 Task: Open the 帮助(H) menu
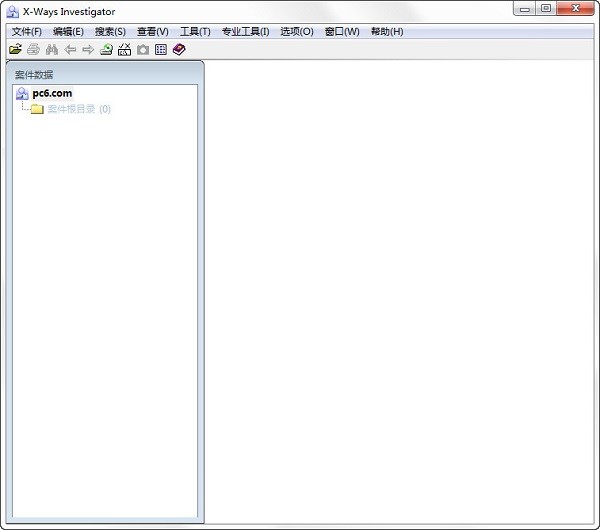pos(387,32)
